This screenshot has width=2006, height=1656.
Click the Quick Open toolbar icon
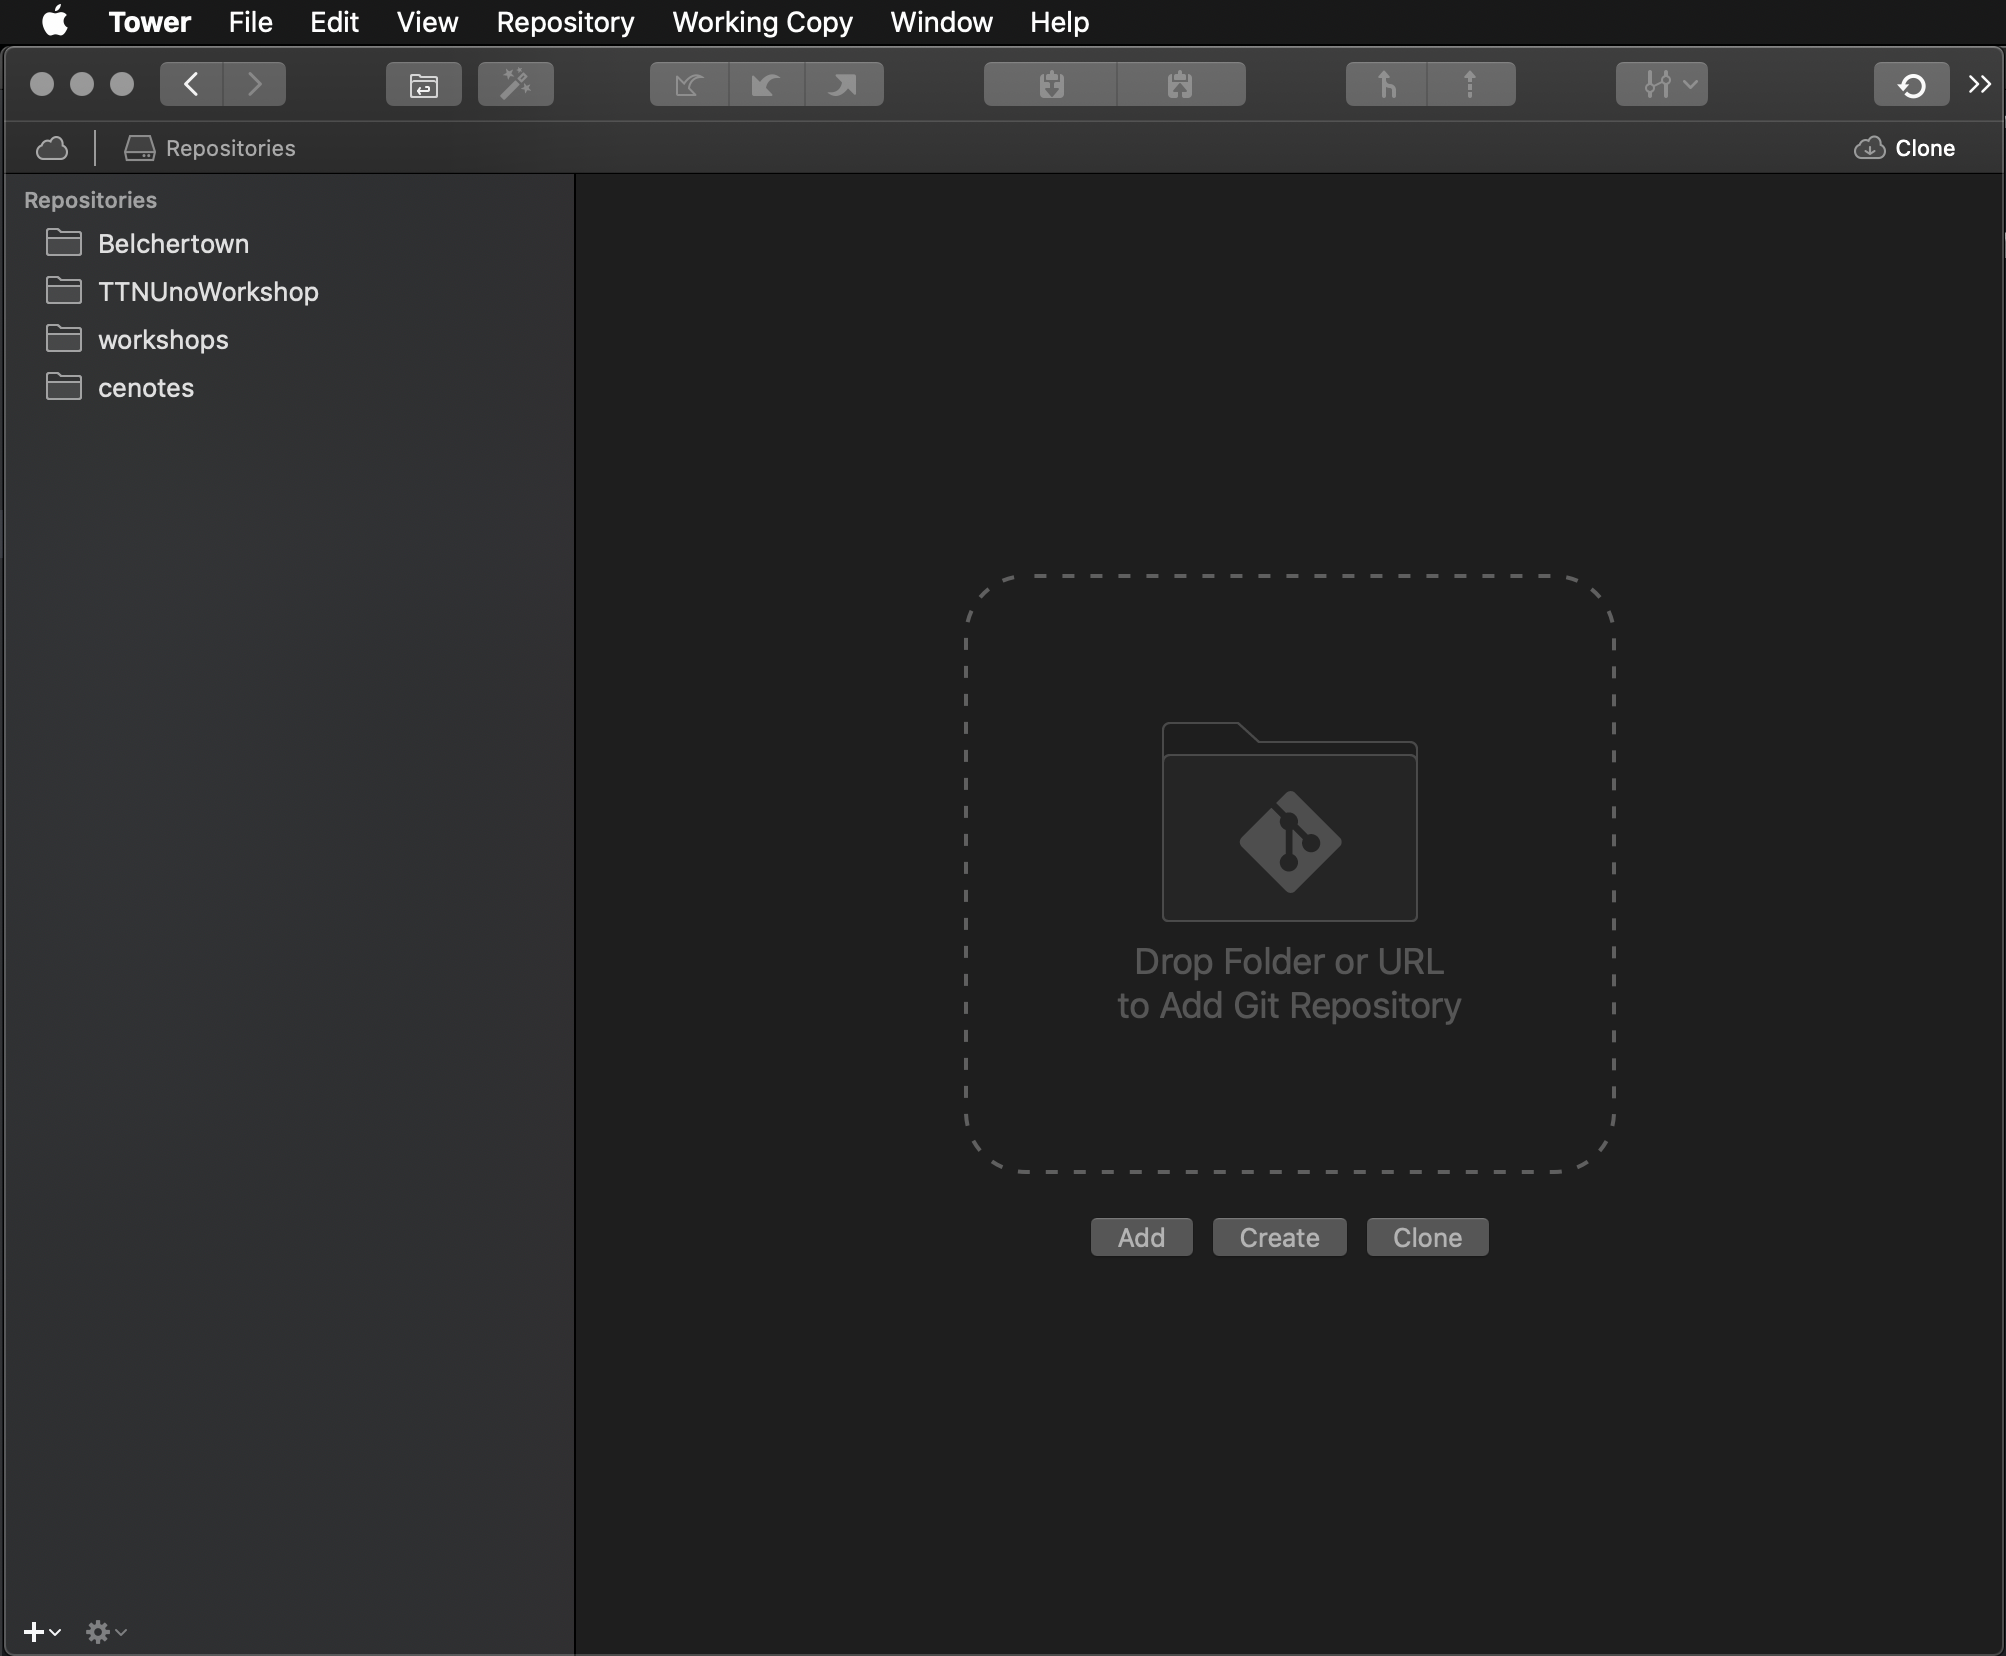click(x=424, y=84)
